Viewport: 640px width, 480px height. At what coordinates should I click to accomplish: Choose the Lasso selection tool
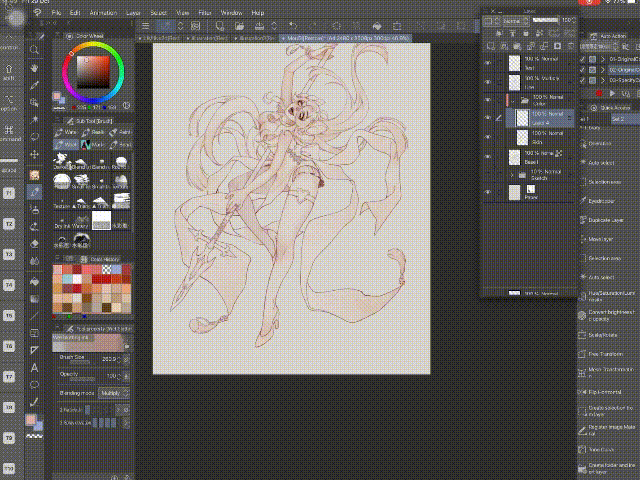tap(35, 137)
